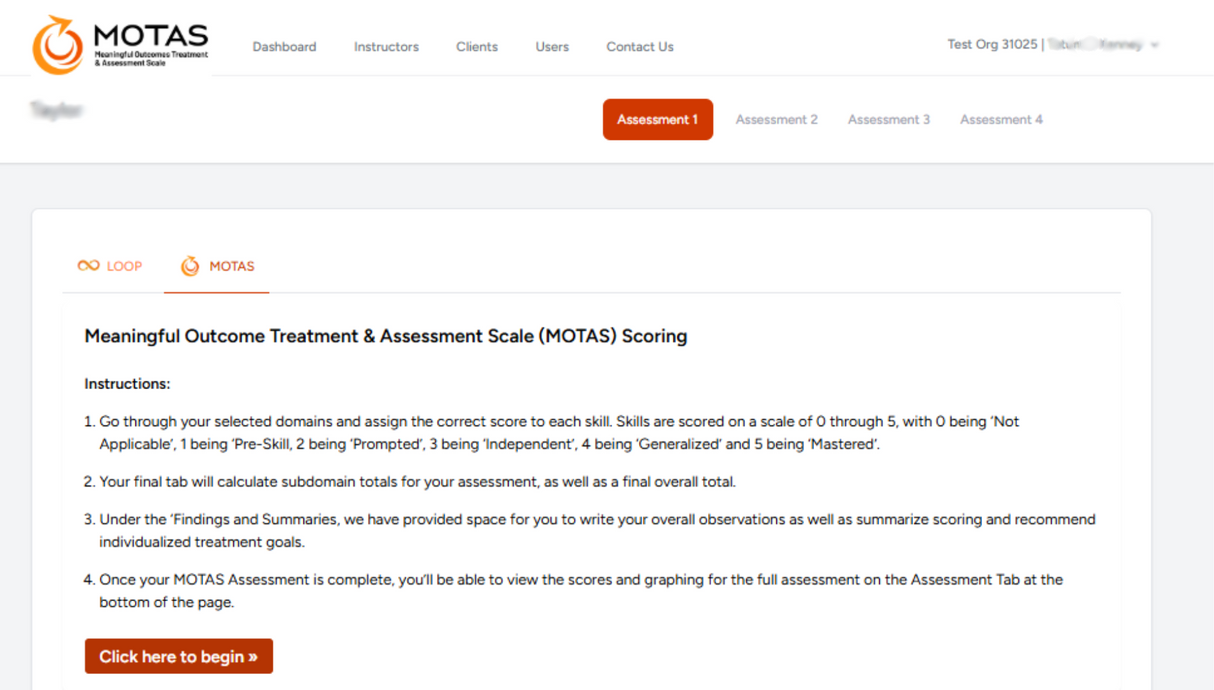Navigate to the Clients section
The width and height of the screenshot is (1214, 690).
pyautogui.click(x=477, y=47)
